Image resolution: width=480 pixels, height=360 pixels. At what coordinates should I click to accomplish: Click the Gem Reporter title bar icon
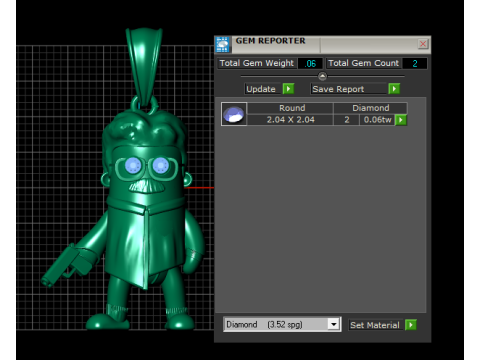pos(222,44)
